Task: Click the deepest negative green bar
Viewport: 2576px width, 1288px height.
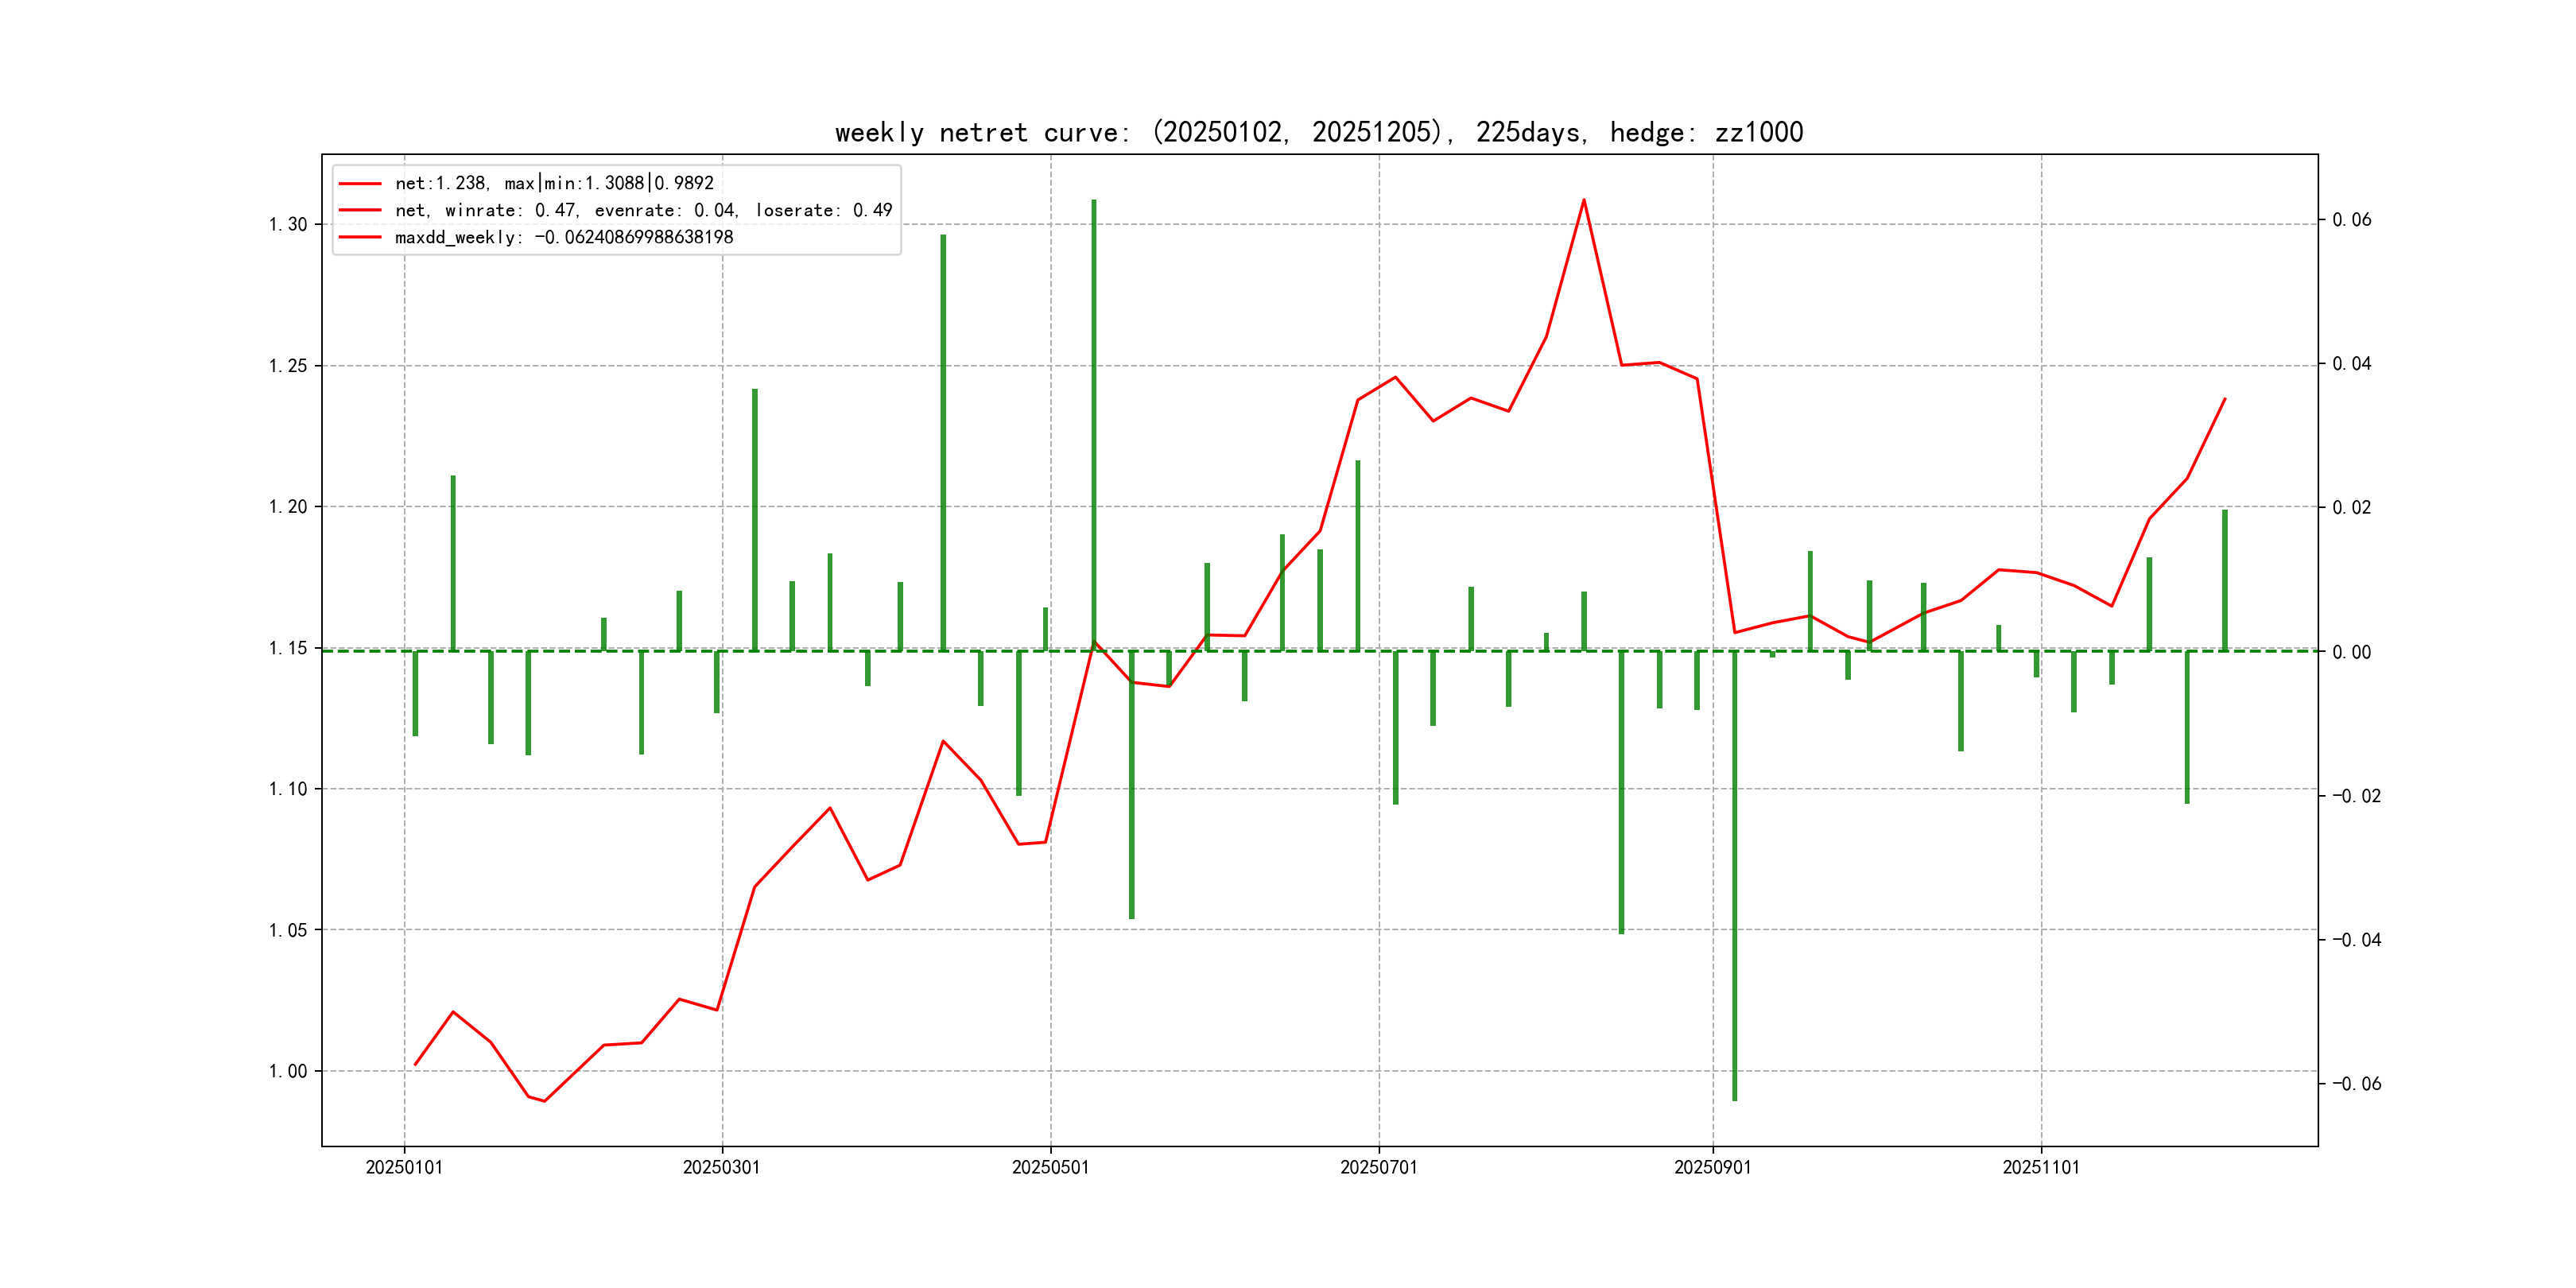Action: [x=1735, y=880]
